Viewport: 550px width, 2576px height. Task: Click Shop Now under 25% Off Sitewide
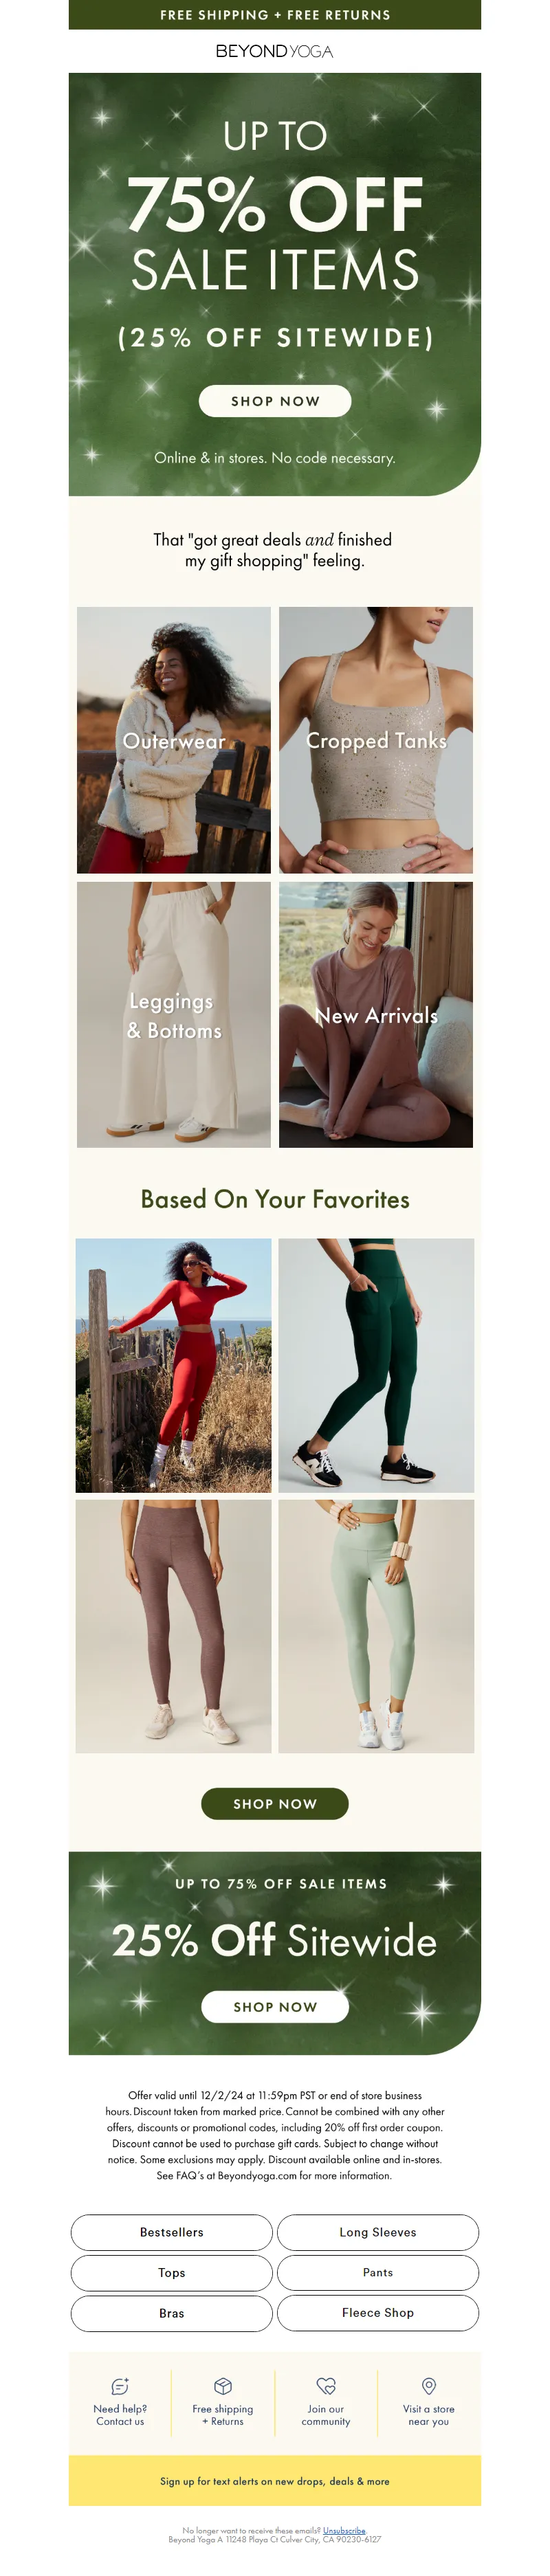[275, 2007]
